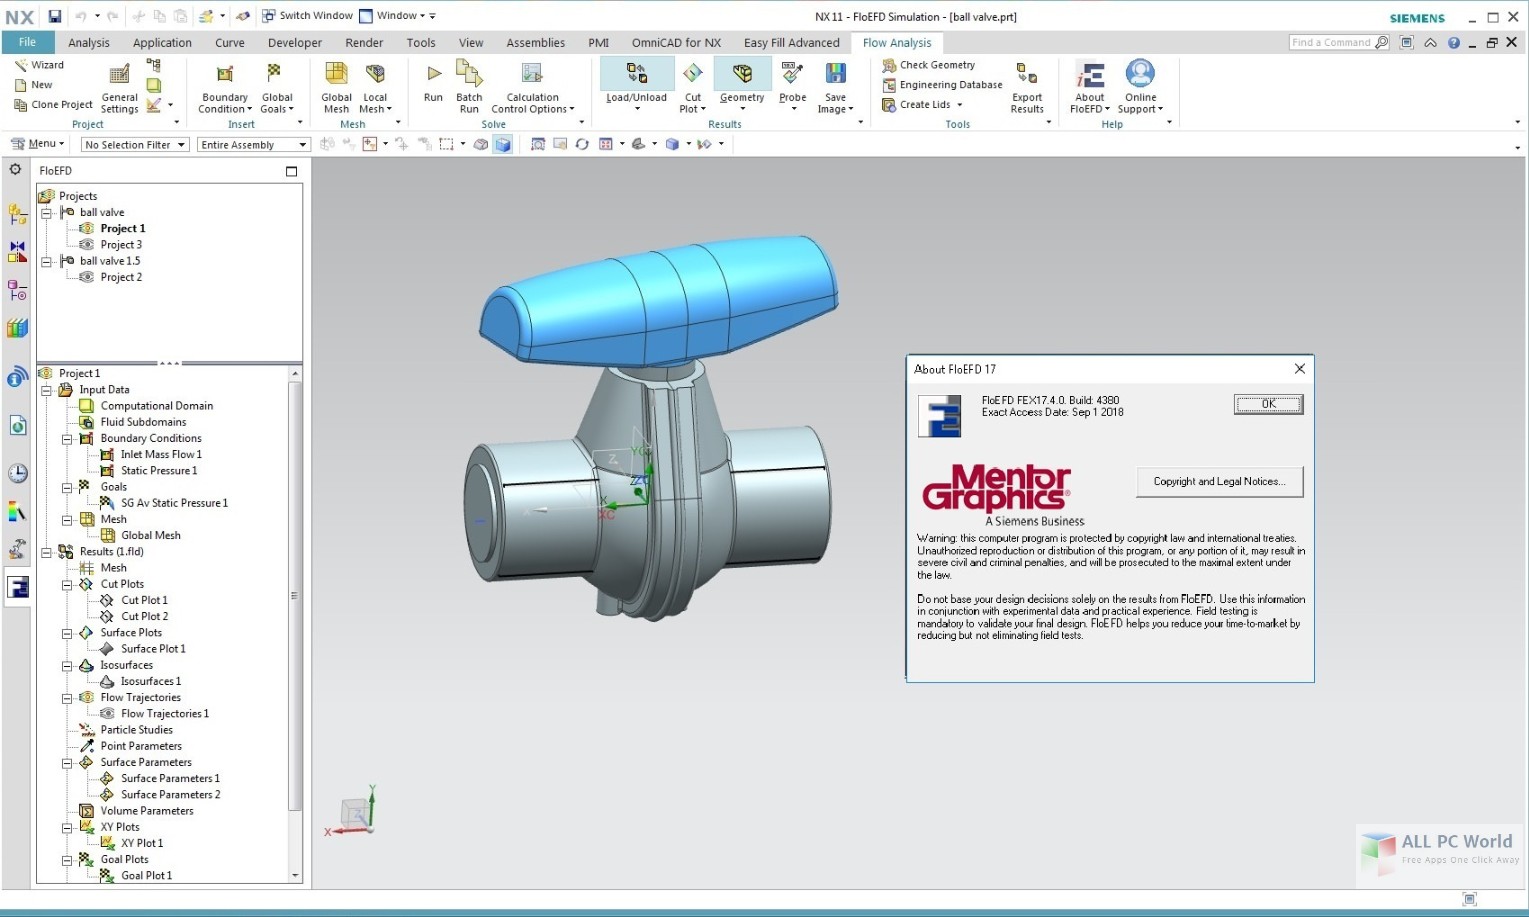This screenshot has width=1529, height=917.
Task: Activate the Probe tool
Action: [x=792, y=84]
